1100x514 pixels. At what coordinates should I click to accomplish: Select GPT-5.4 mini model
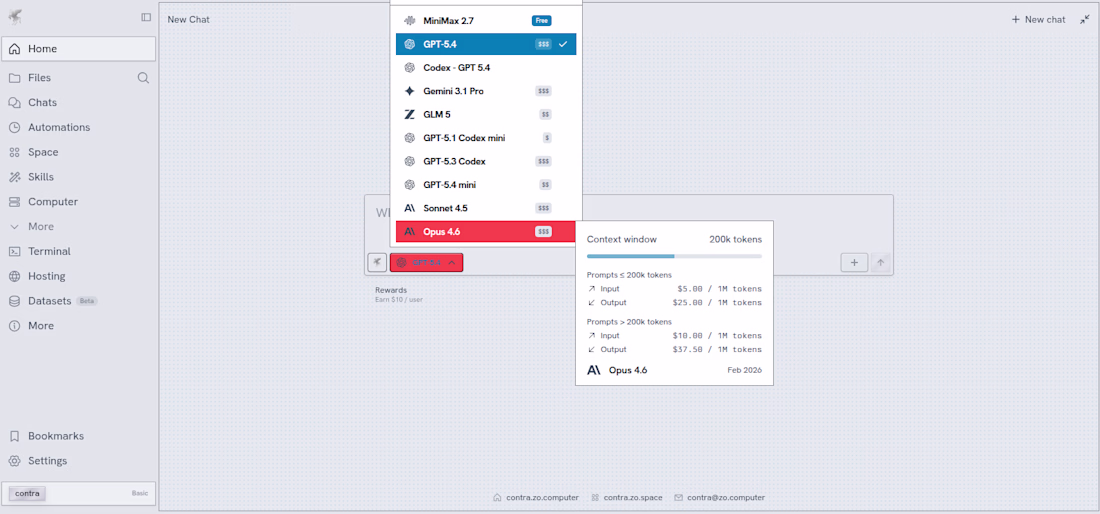pos(486,184)
